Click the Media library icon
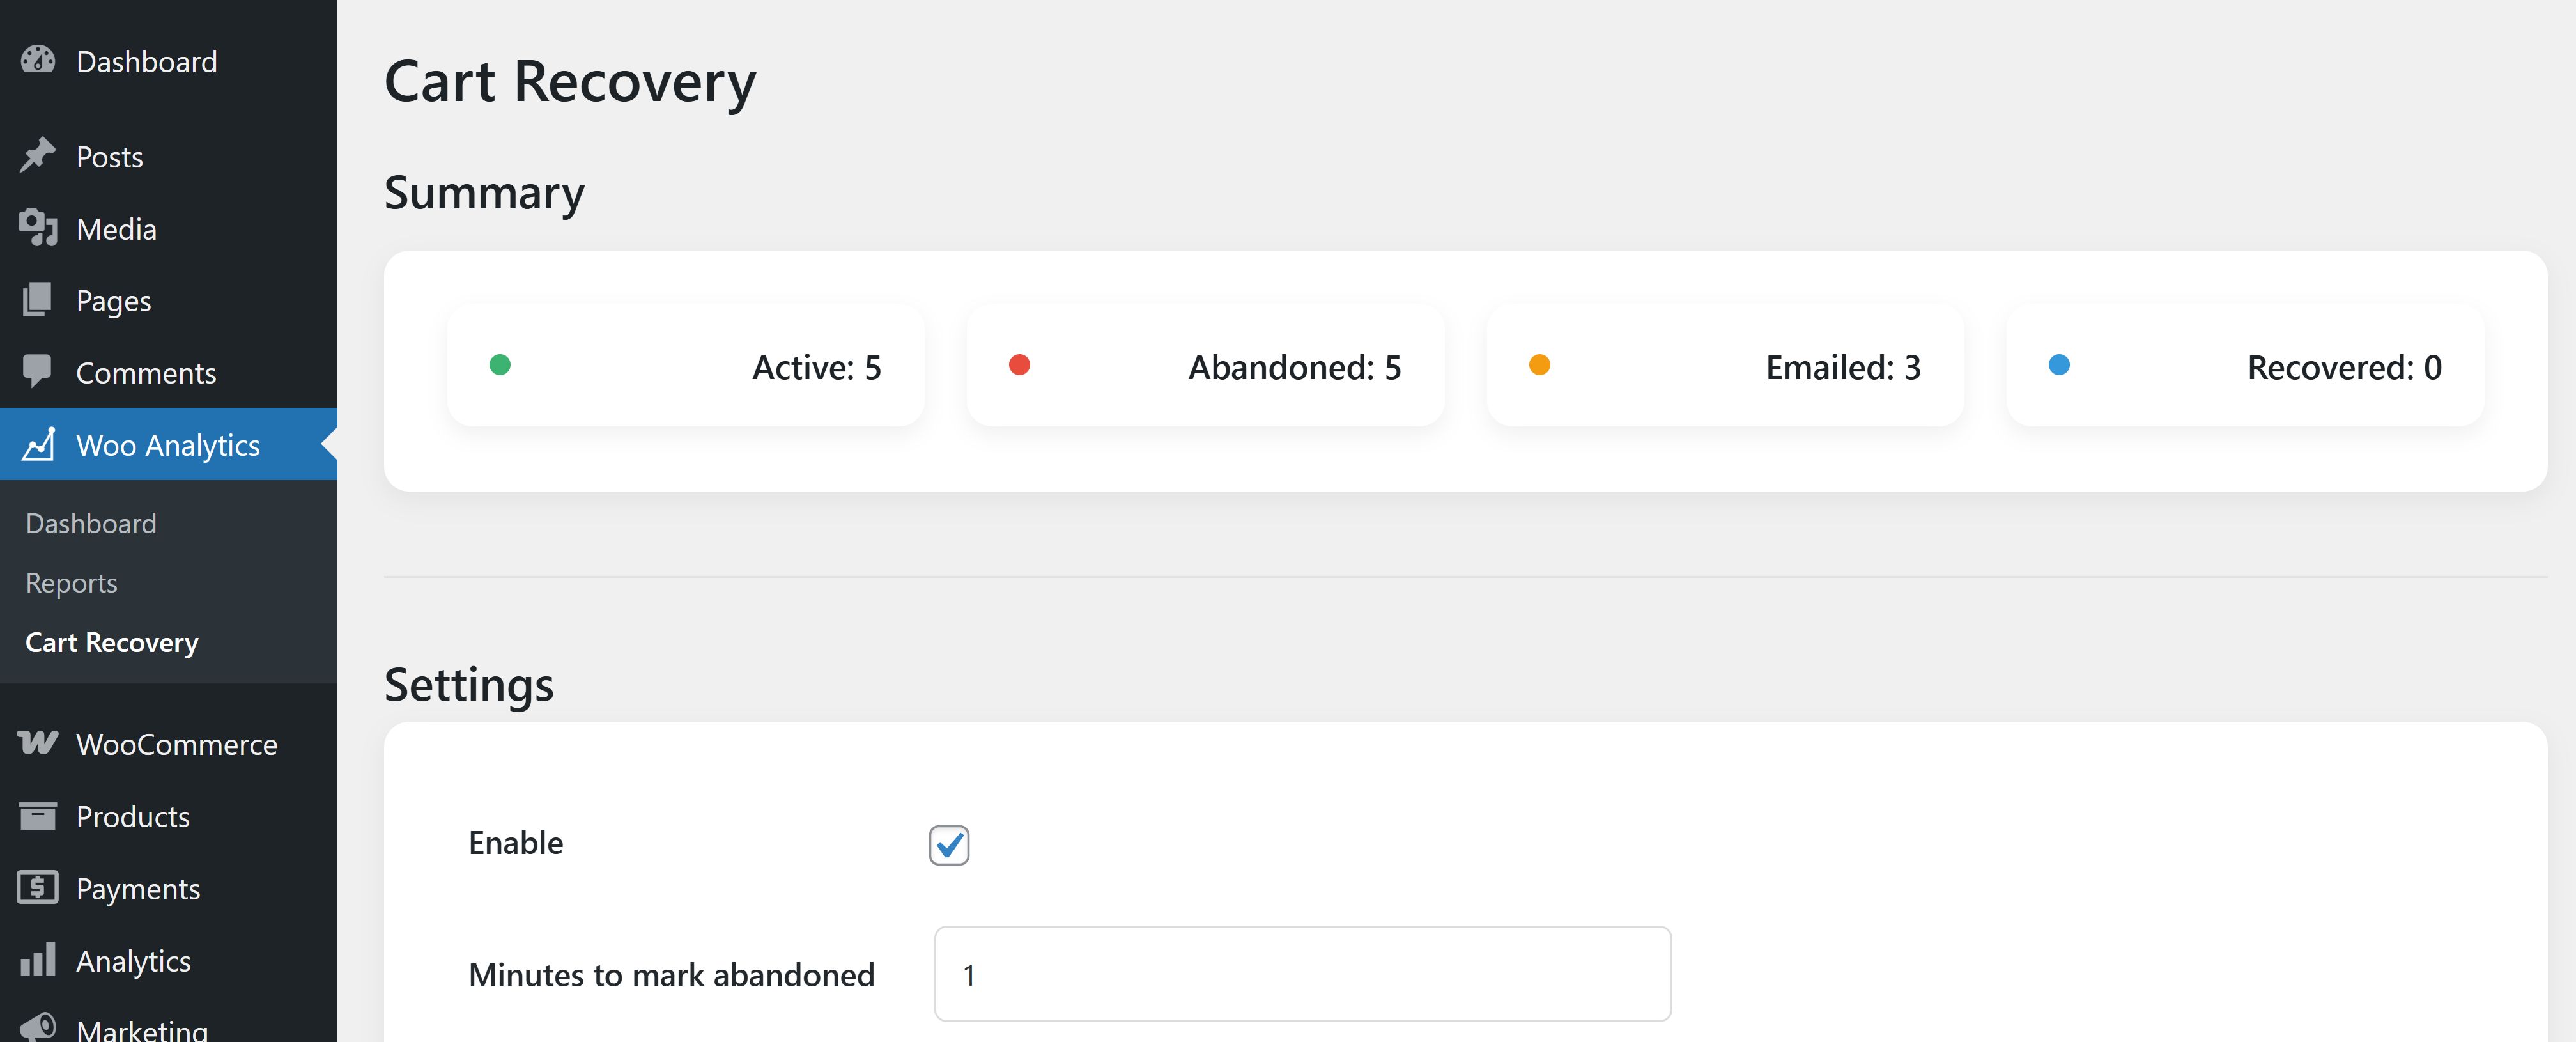This screenshot has width=2576, height=1042. coord(38,228)
